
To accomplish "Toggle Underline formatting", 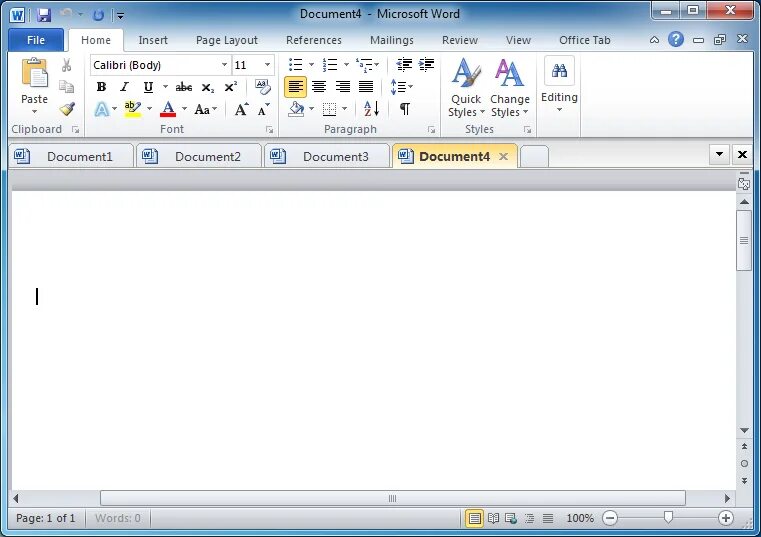I will point(148,87).
